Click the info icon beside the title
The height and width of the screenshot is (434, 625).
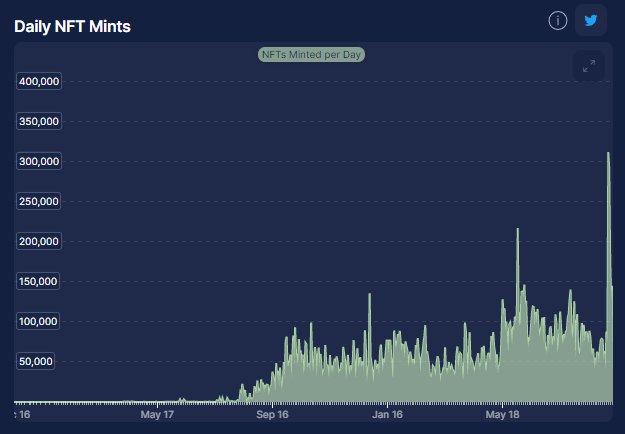(558, 20)
